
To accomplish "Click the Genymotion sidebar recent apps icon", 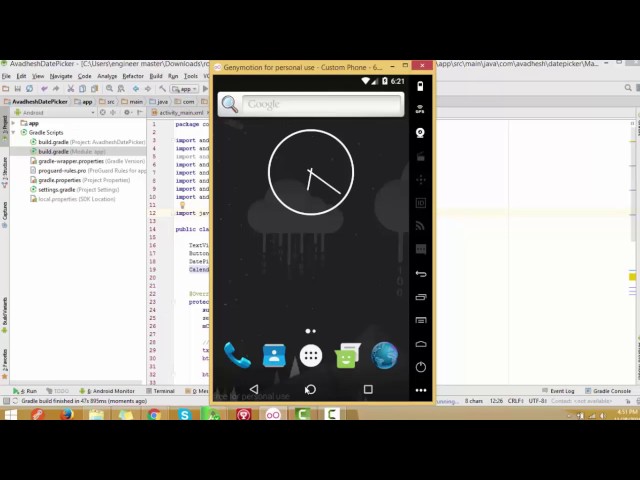I will tap(421, 297).
